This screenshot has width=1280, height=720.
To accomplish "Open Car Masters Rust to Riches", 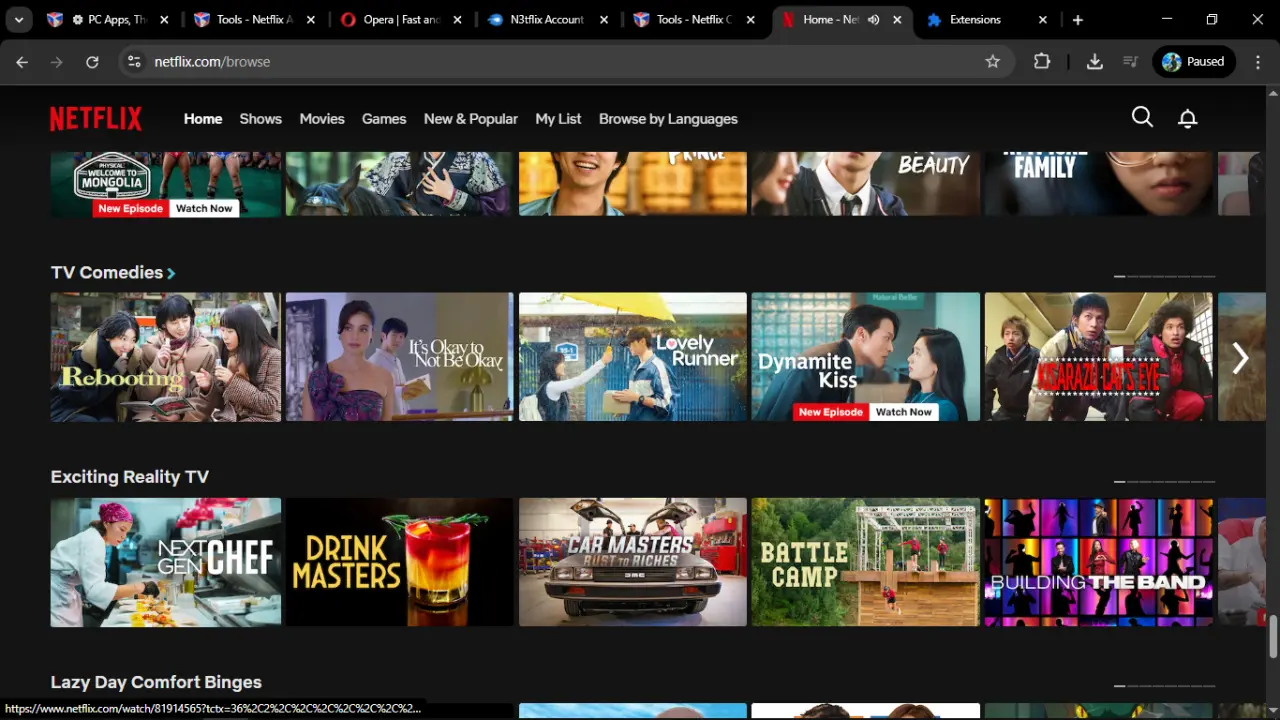I will coord(633,562).
